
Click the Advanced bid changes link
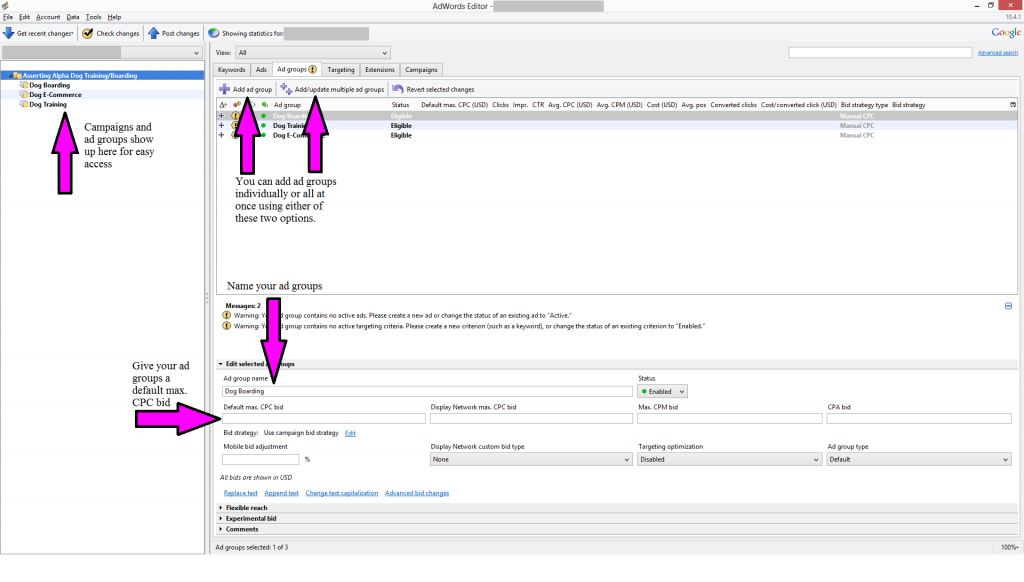[417, 493]
